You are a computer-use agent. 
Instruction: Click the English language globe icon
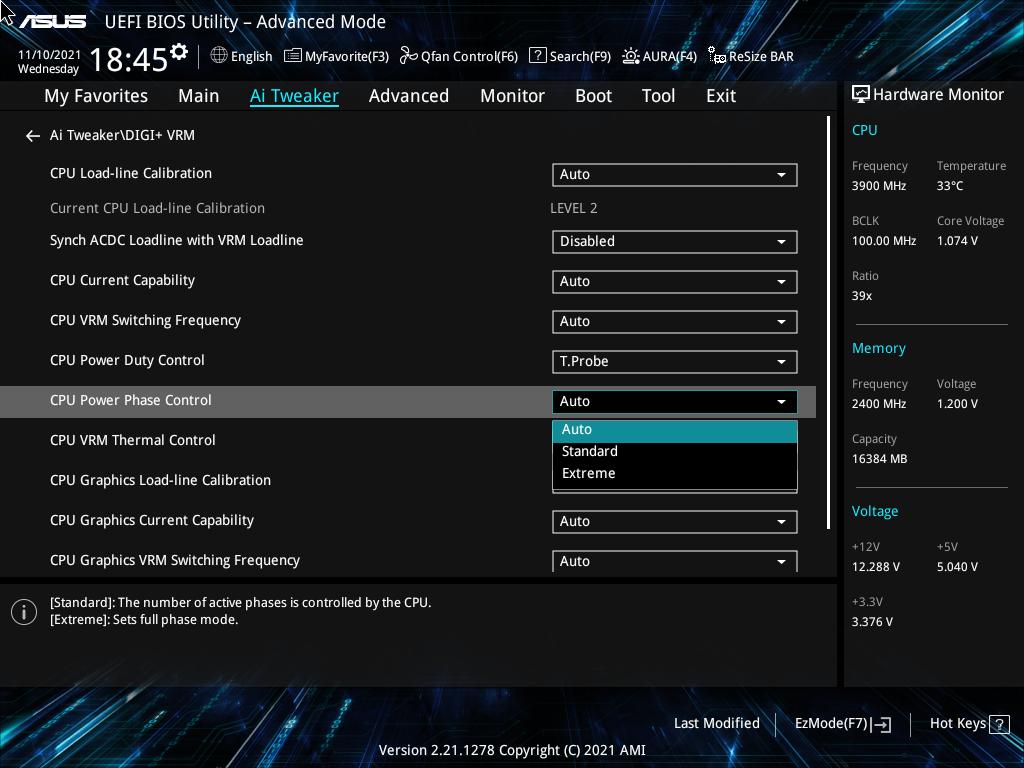(219, 56)
